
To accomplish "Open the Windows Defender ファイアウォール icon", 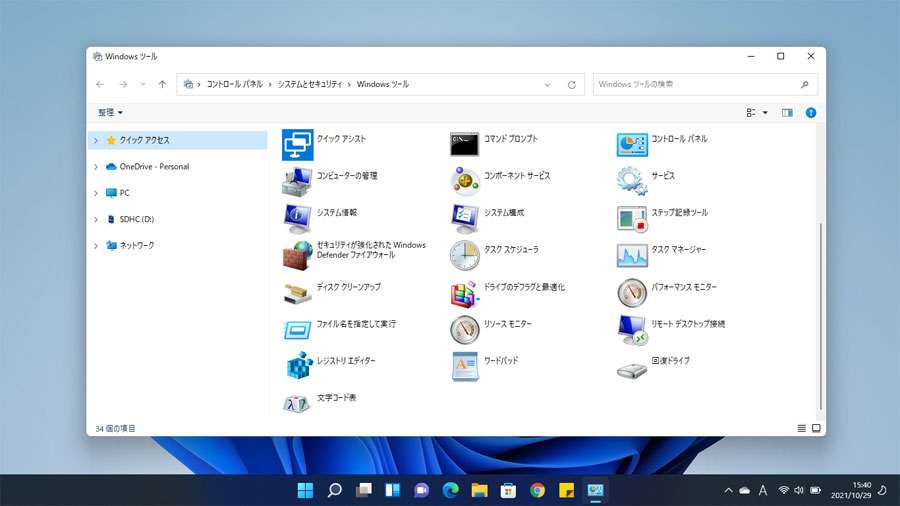I will pyautogui.click(x=297, y=255).
